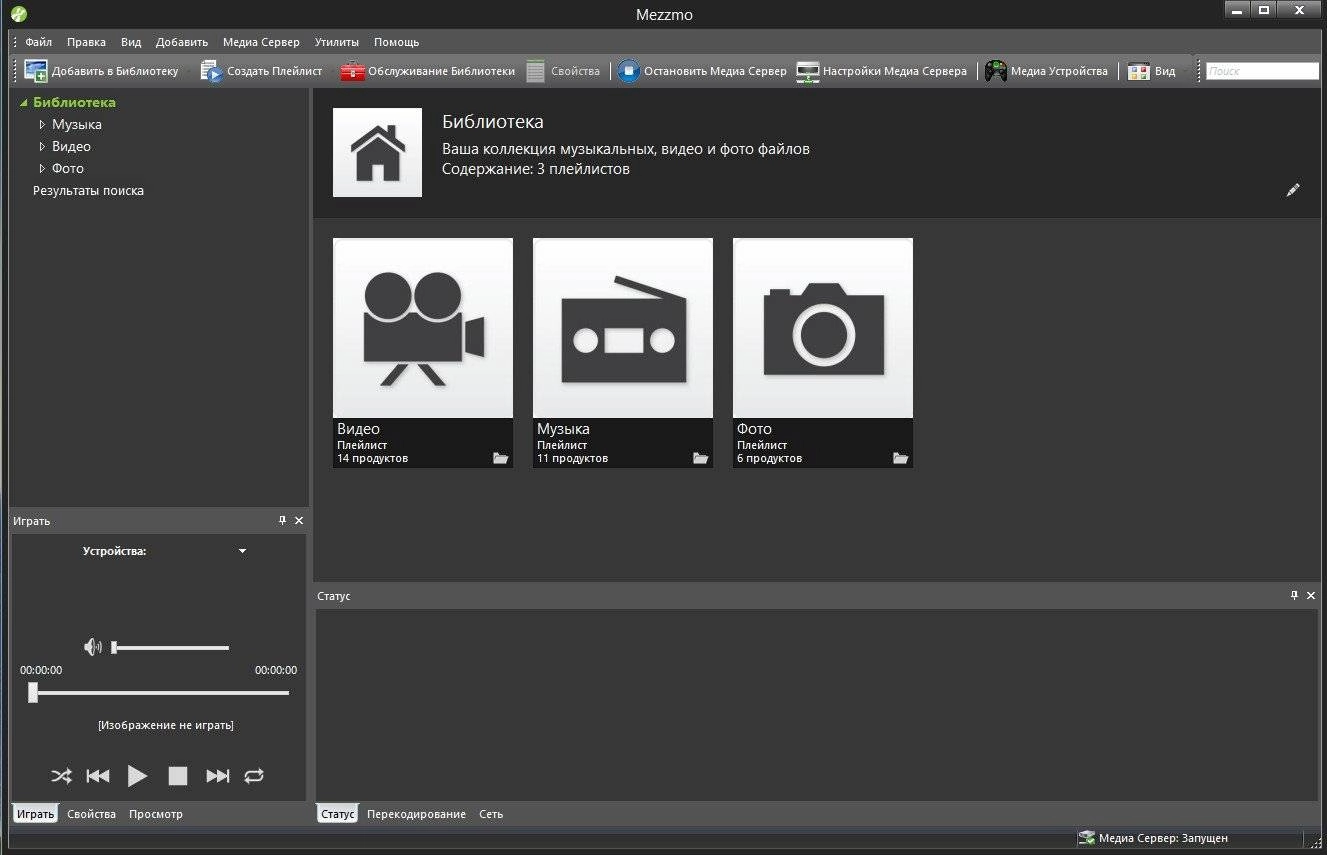Expand the Фото tree node
Viewport: 1327px width, 855px height.
click(42, 169)
